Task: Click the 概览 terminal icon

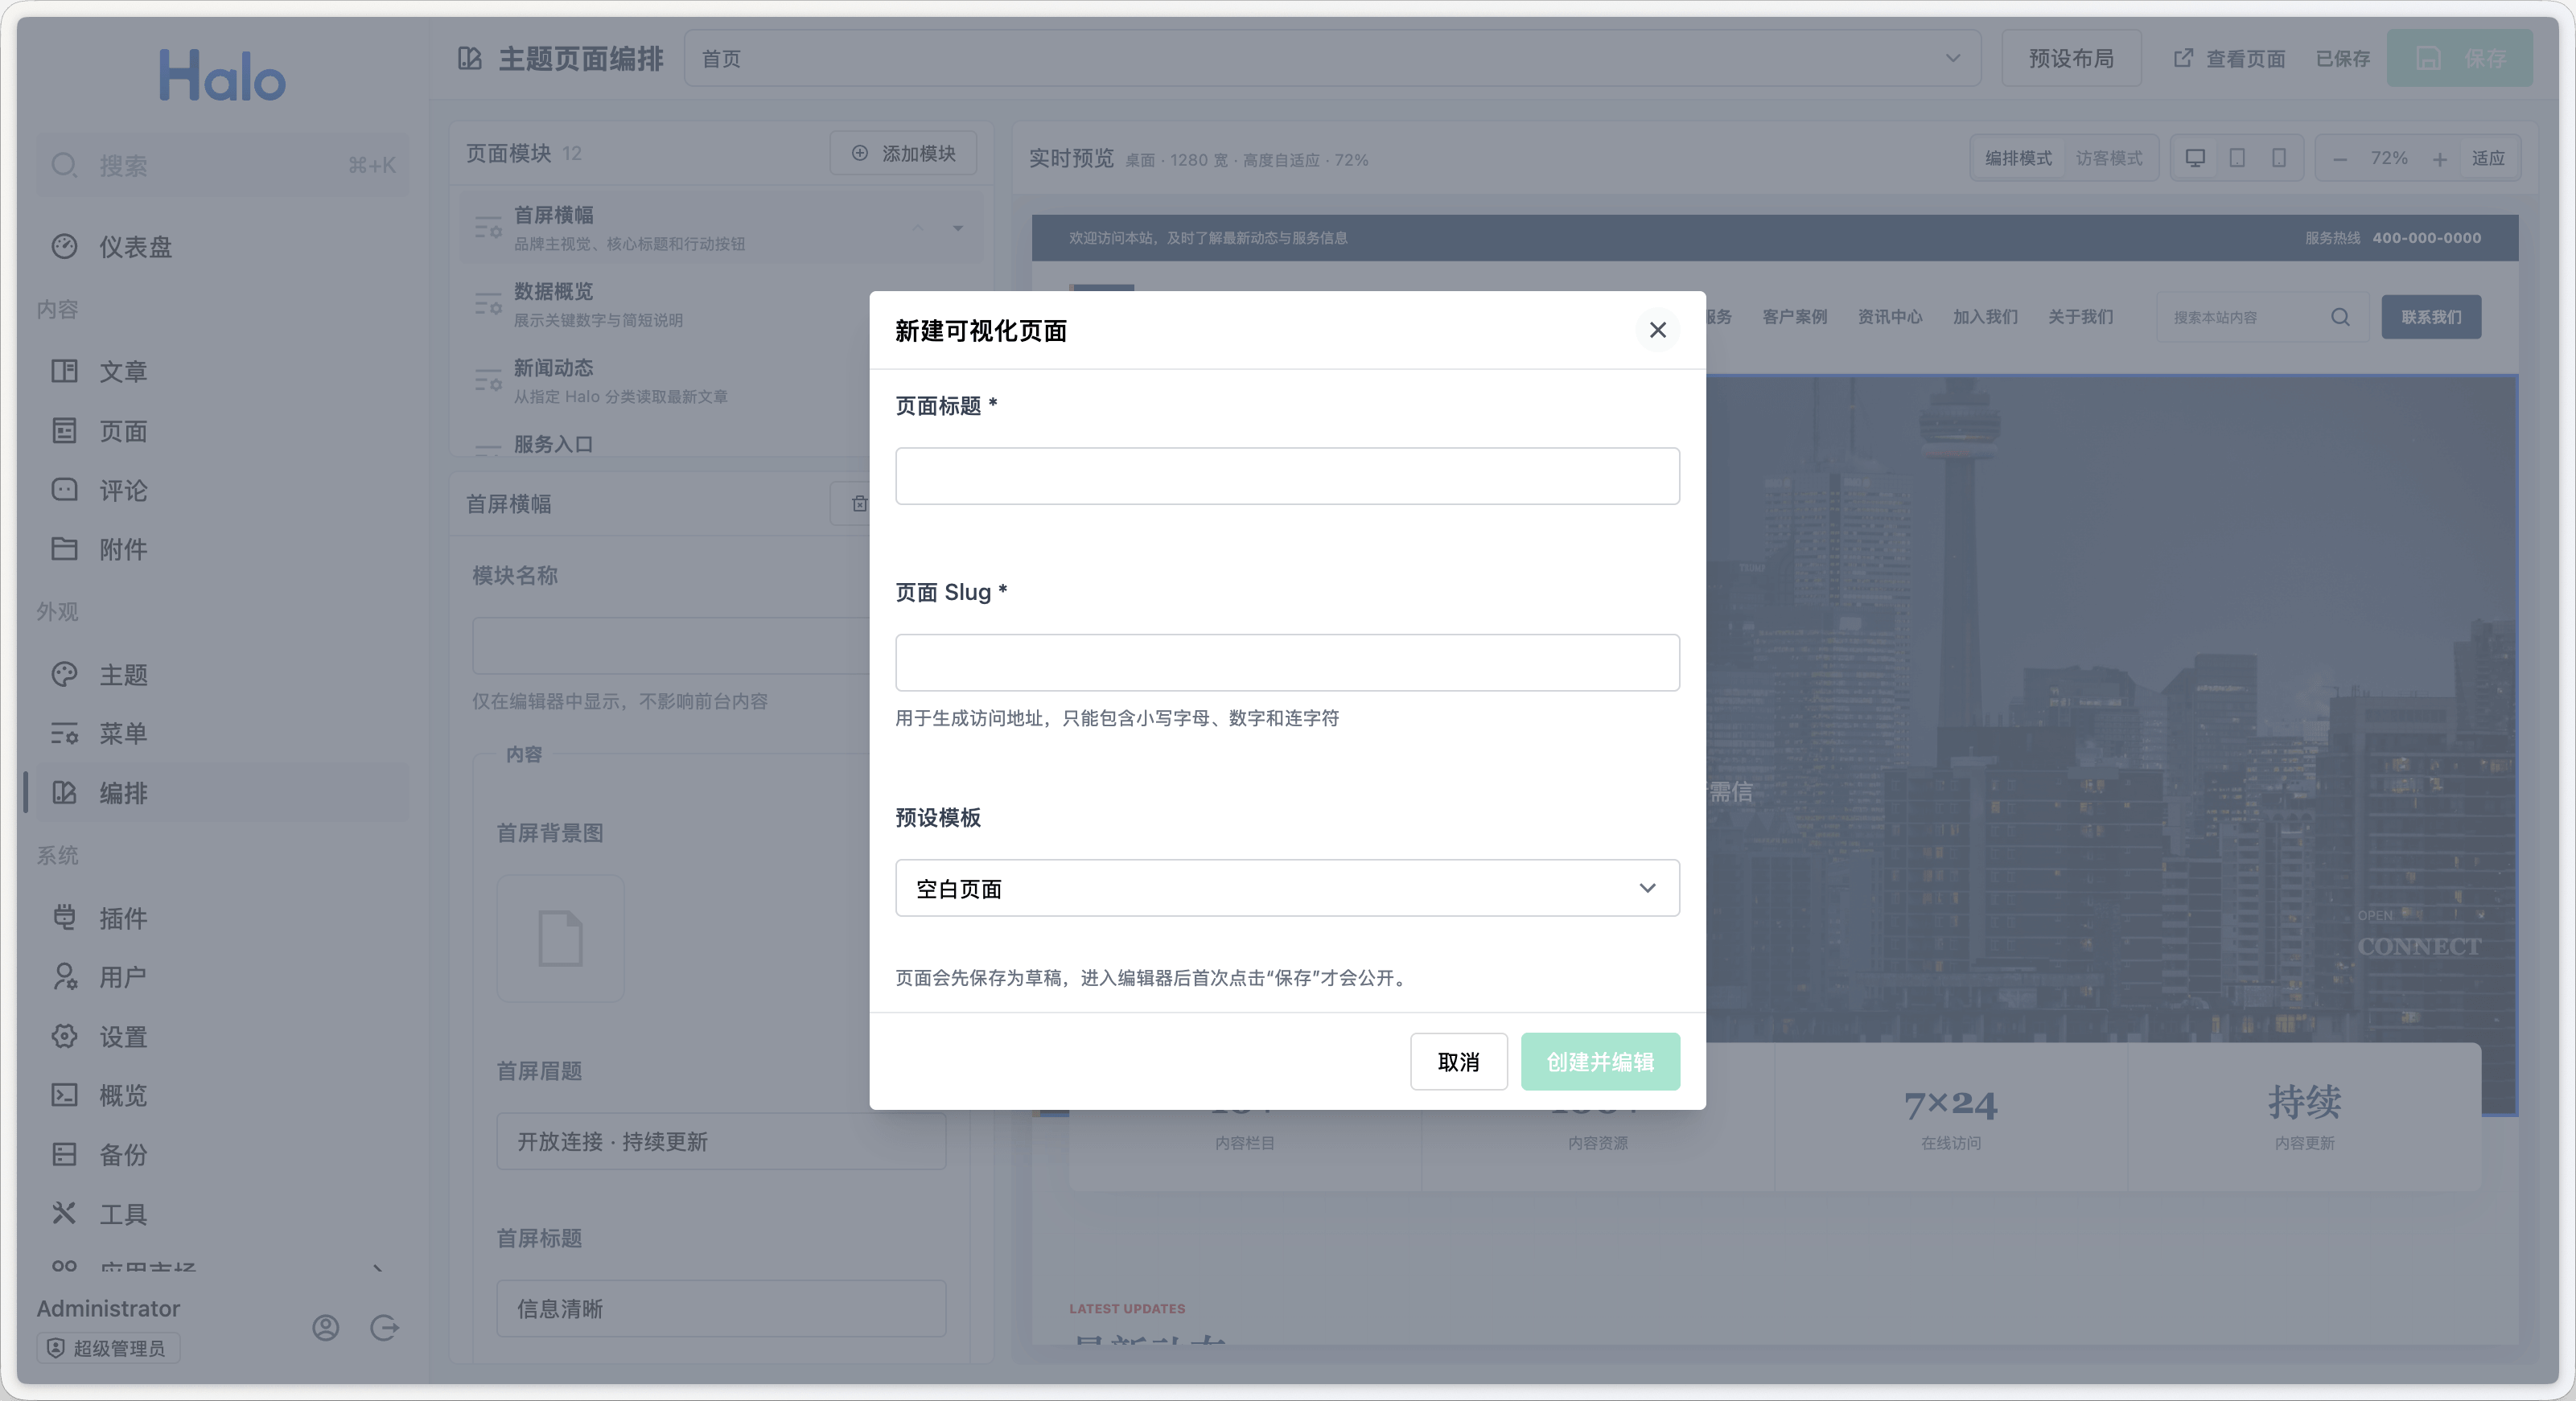Action: tap(64, 1095)
